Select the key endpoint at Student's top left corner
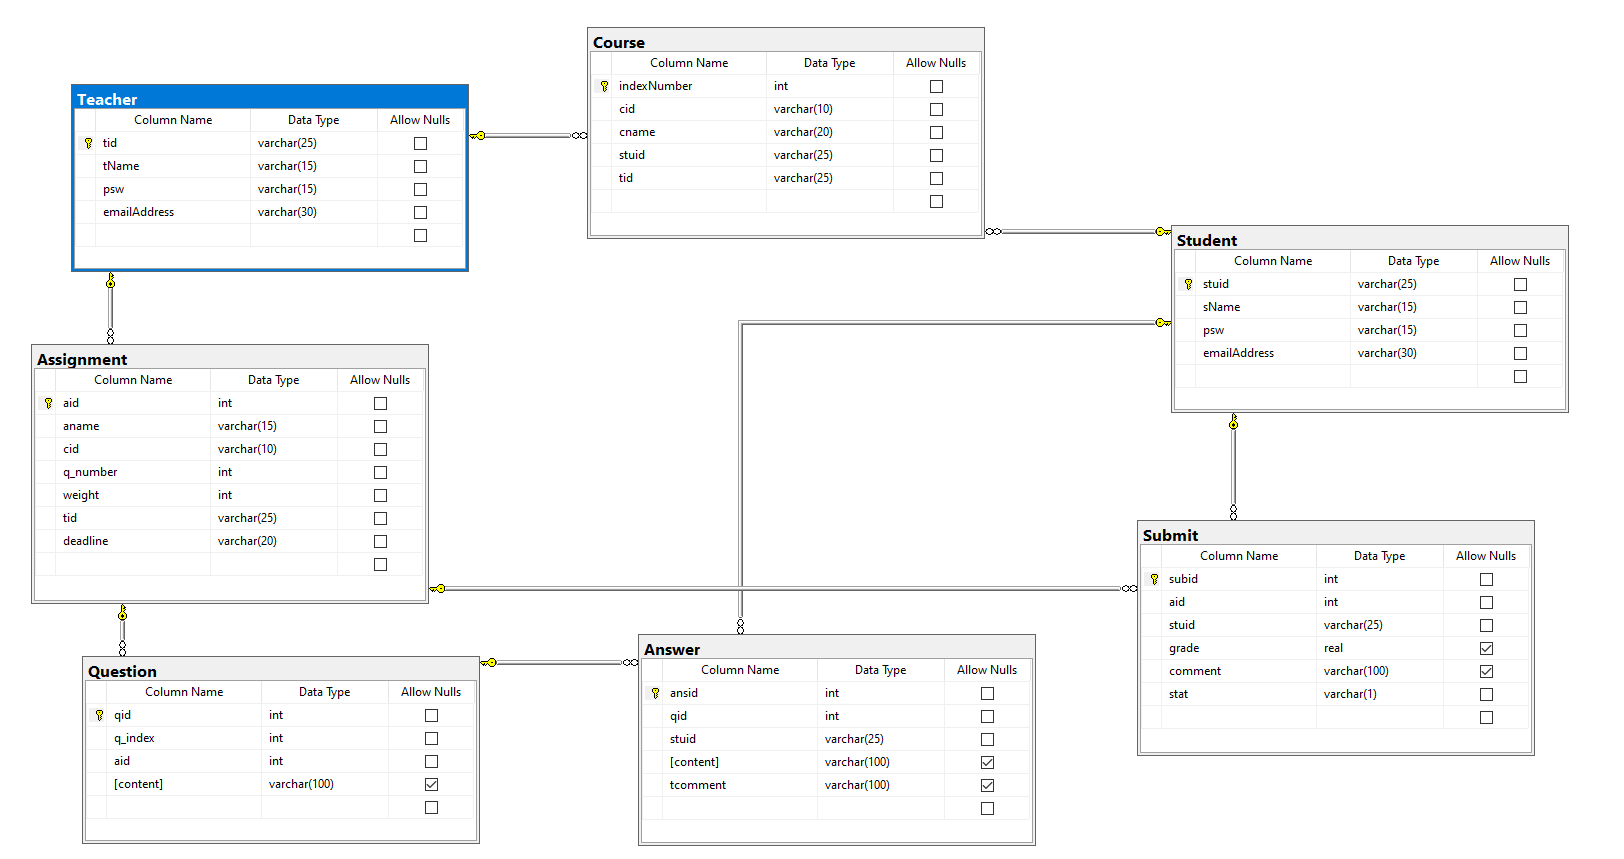Image resolution: width=1624 pixels, height=859 pixels. click(1163, 231)
